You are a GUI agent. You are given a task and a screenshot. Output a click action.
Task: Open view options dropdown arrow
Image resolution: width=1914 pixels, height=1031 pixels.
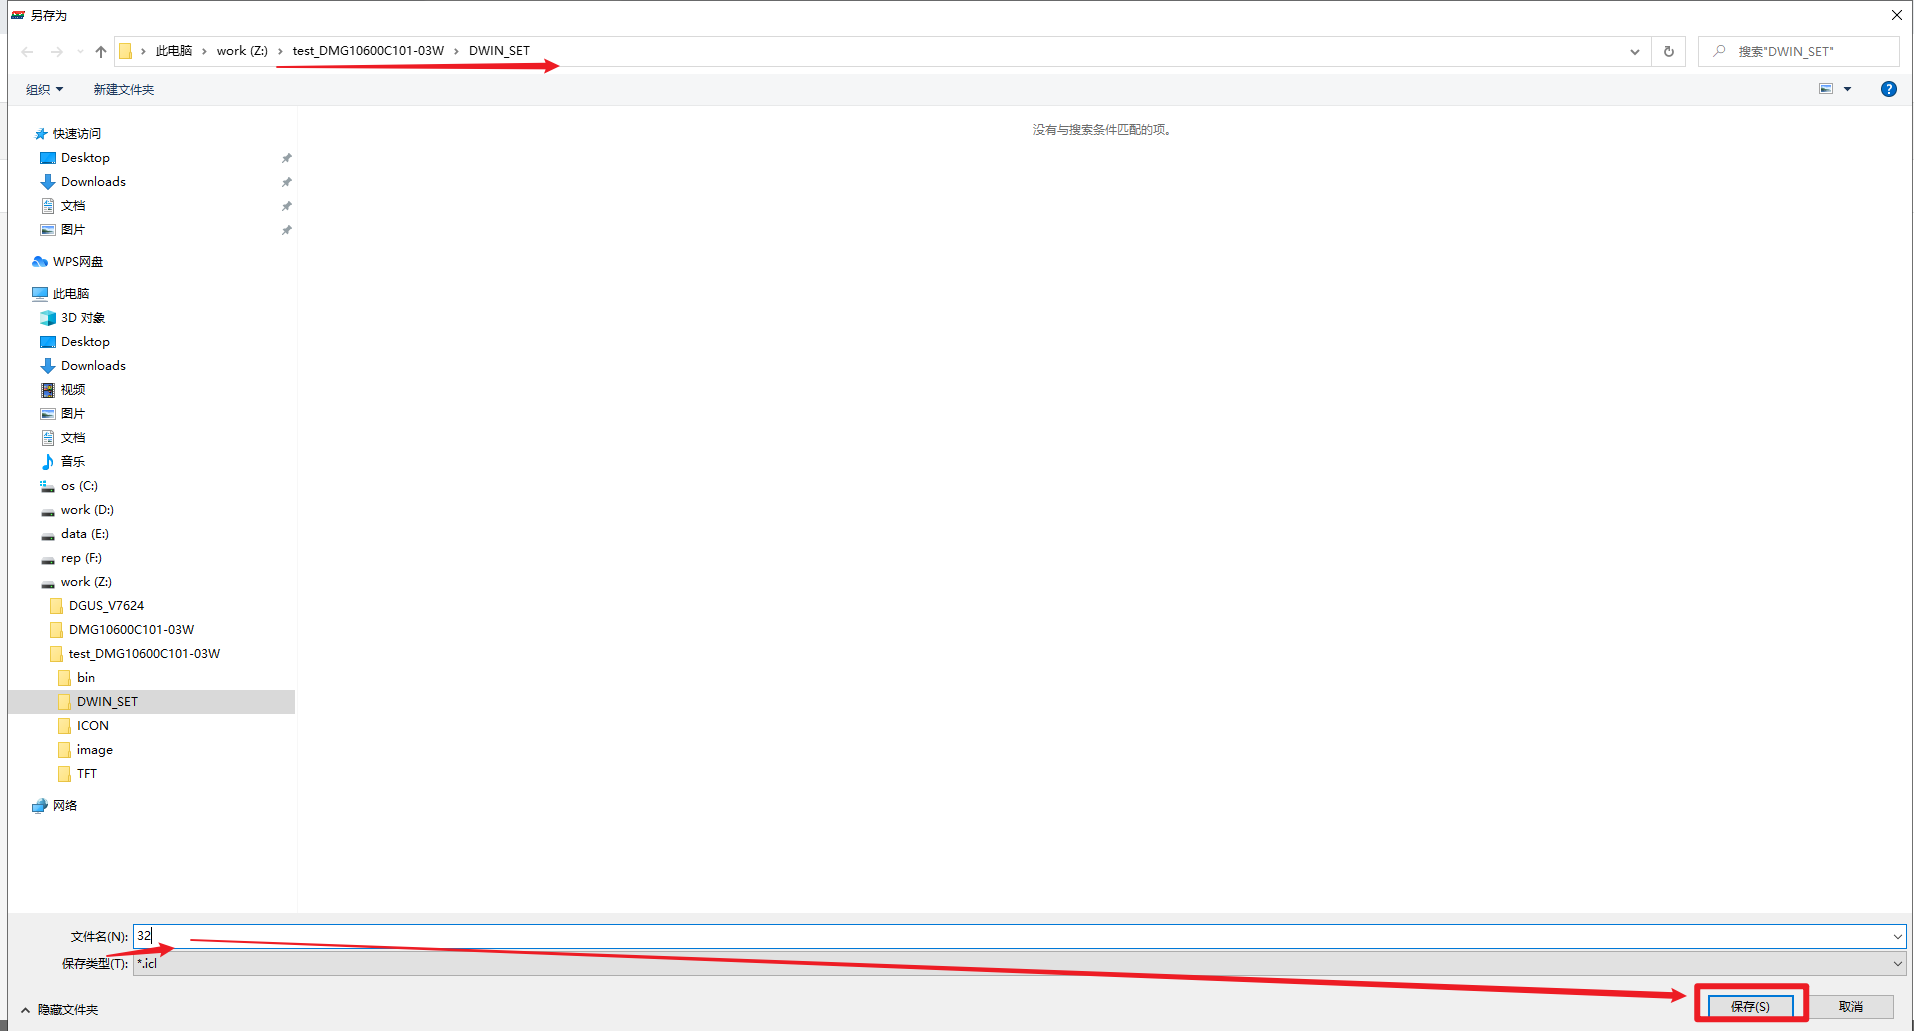tap(1848, 89)
